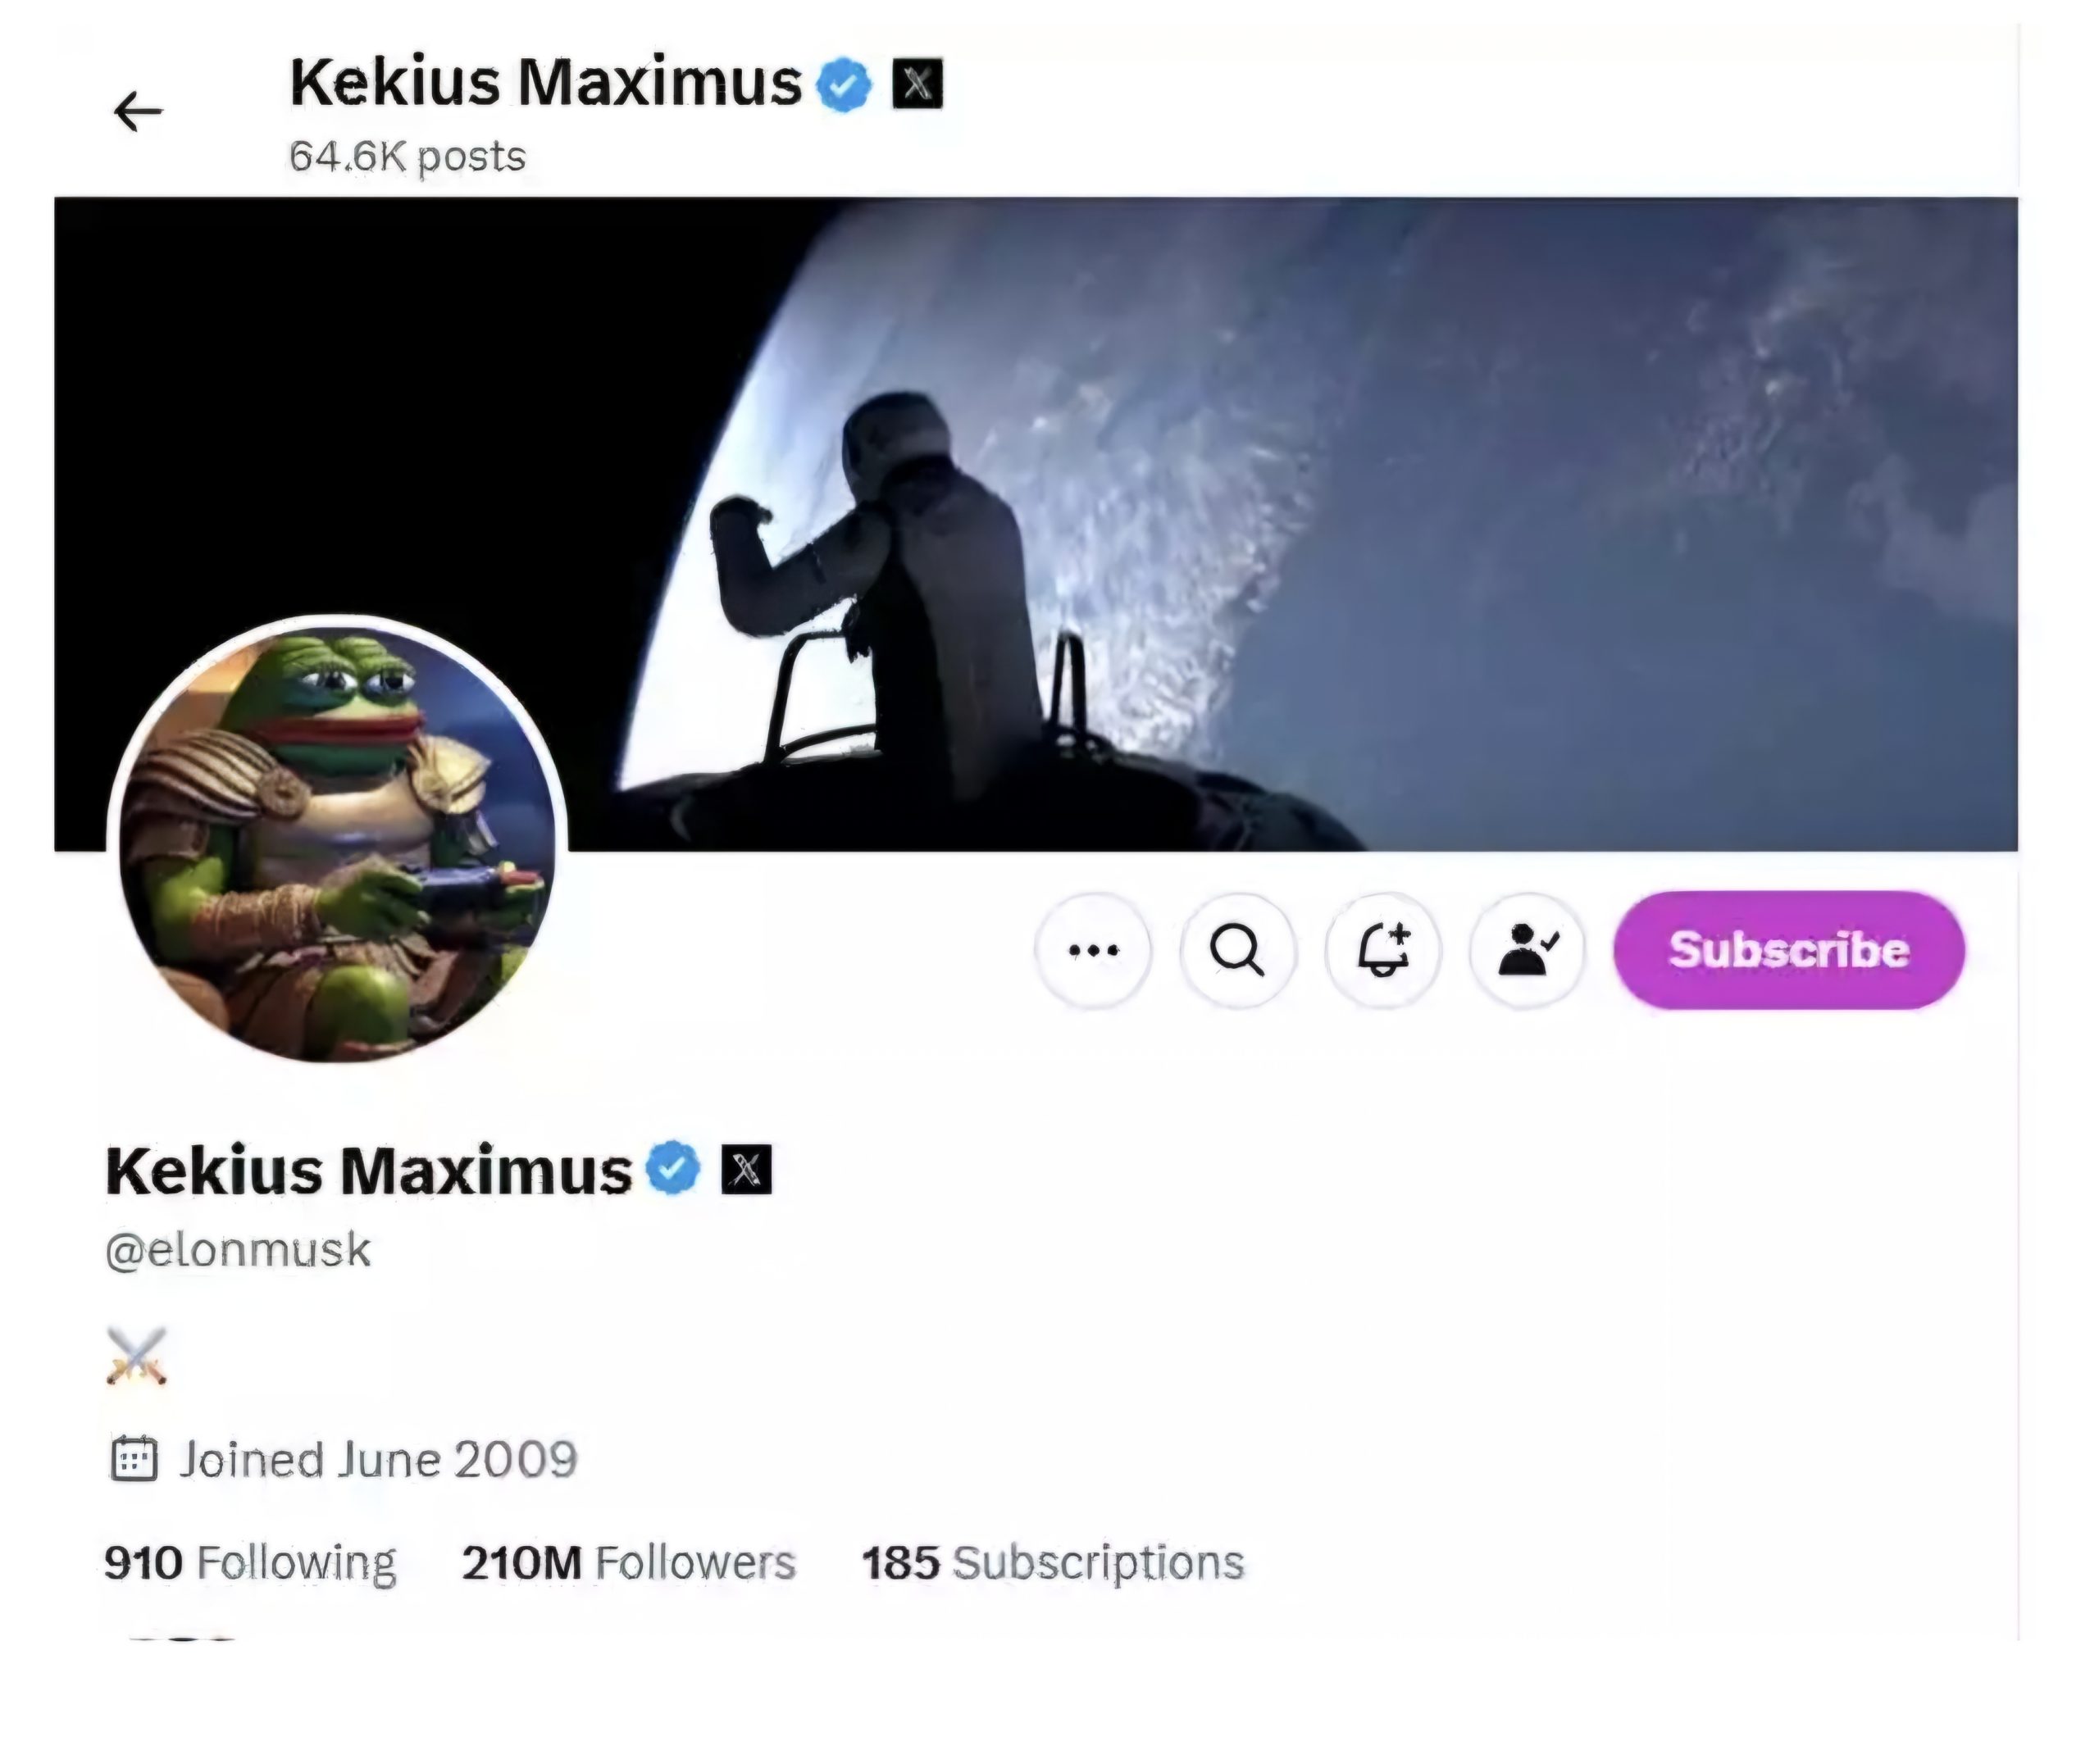The image size is (2099, 1764).
Task: Turn on post notifications with the bell icon
Action: (1383, 950)
